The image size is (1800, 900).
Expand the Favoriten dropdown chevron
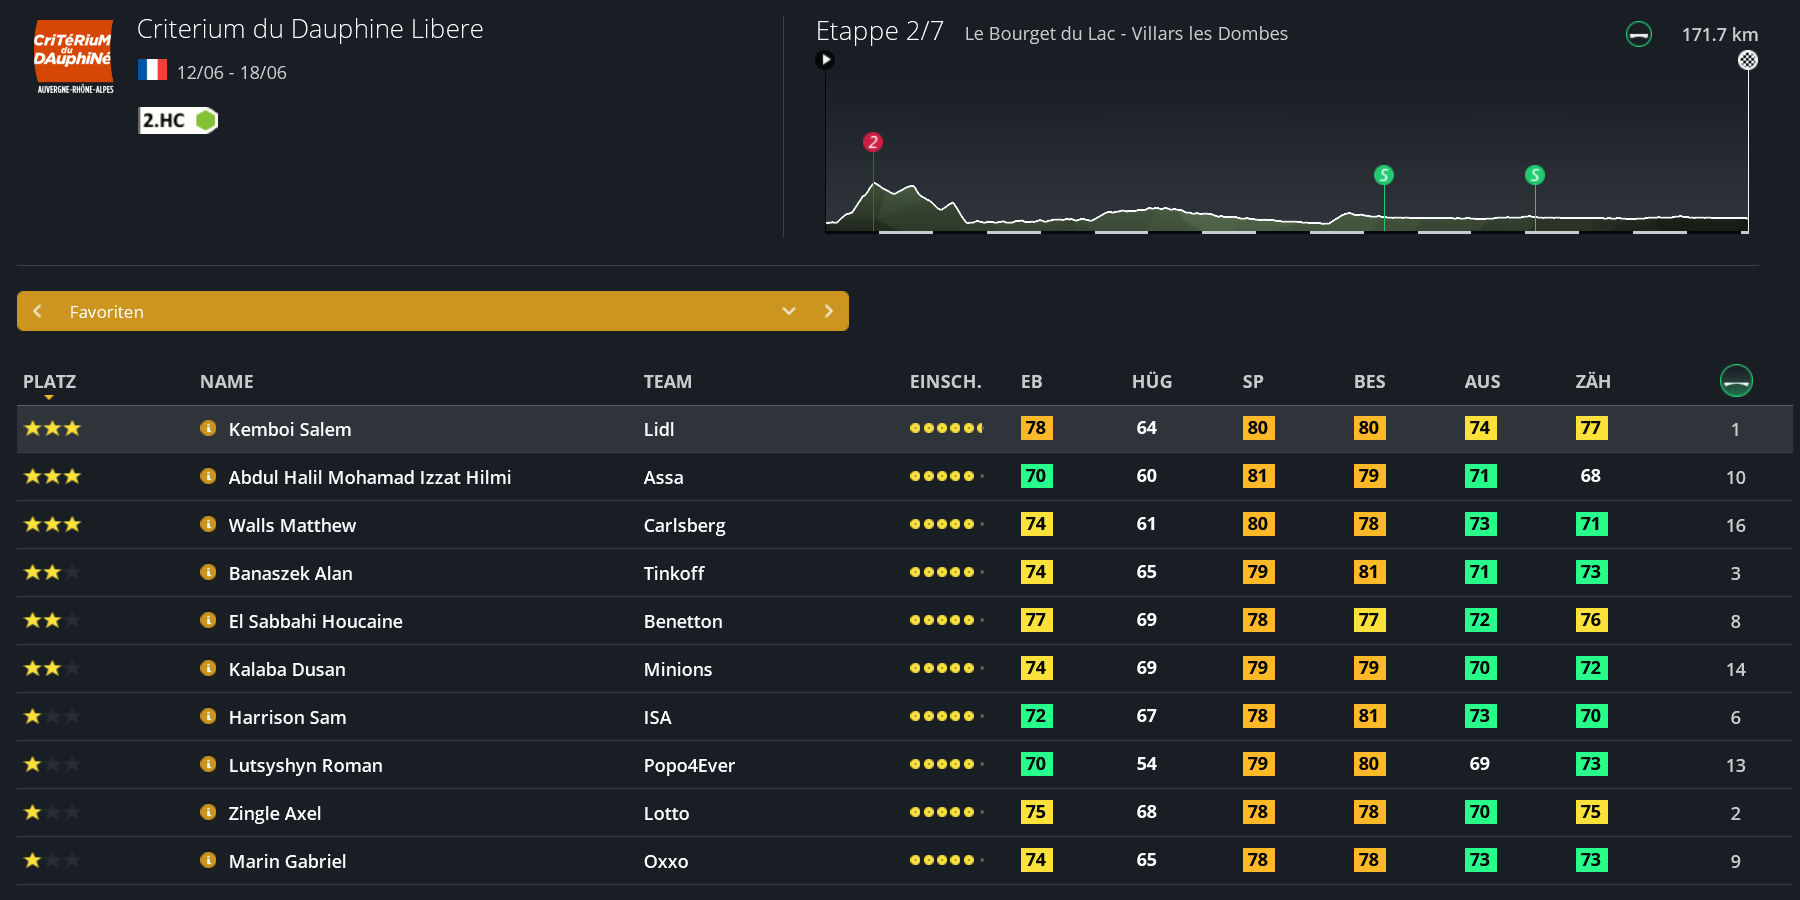pos(788,311)
